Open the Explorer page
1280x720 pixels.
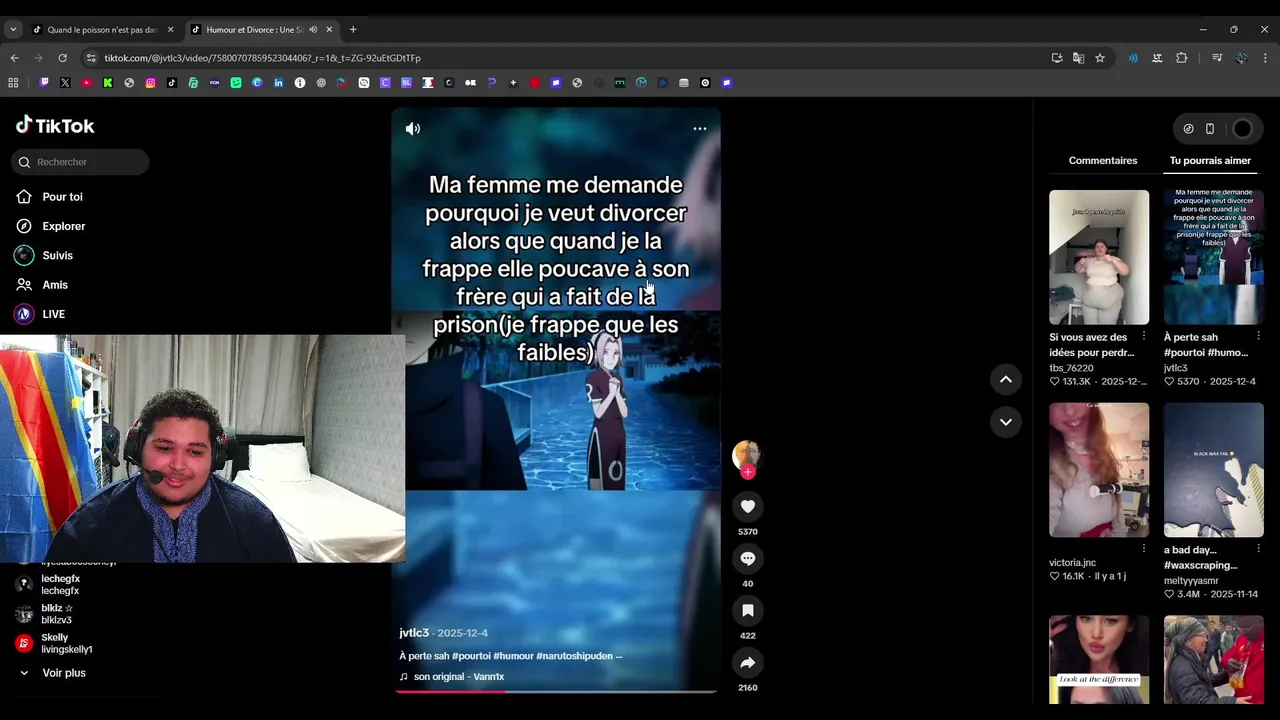pyautogui.click(x=63, y=226)
